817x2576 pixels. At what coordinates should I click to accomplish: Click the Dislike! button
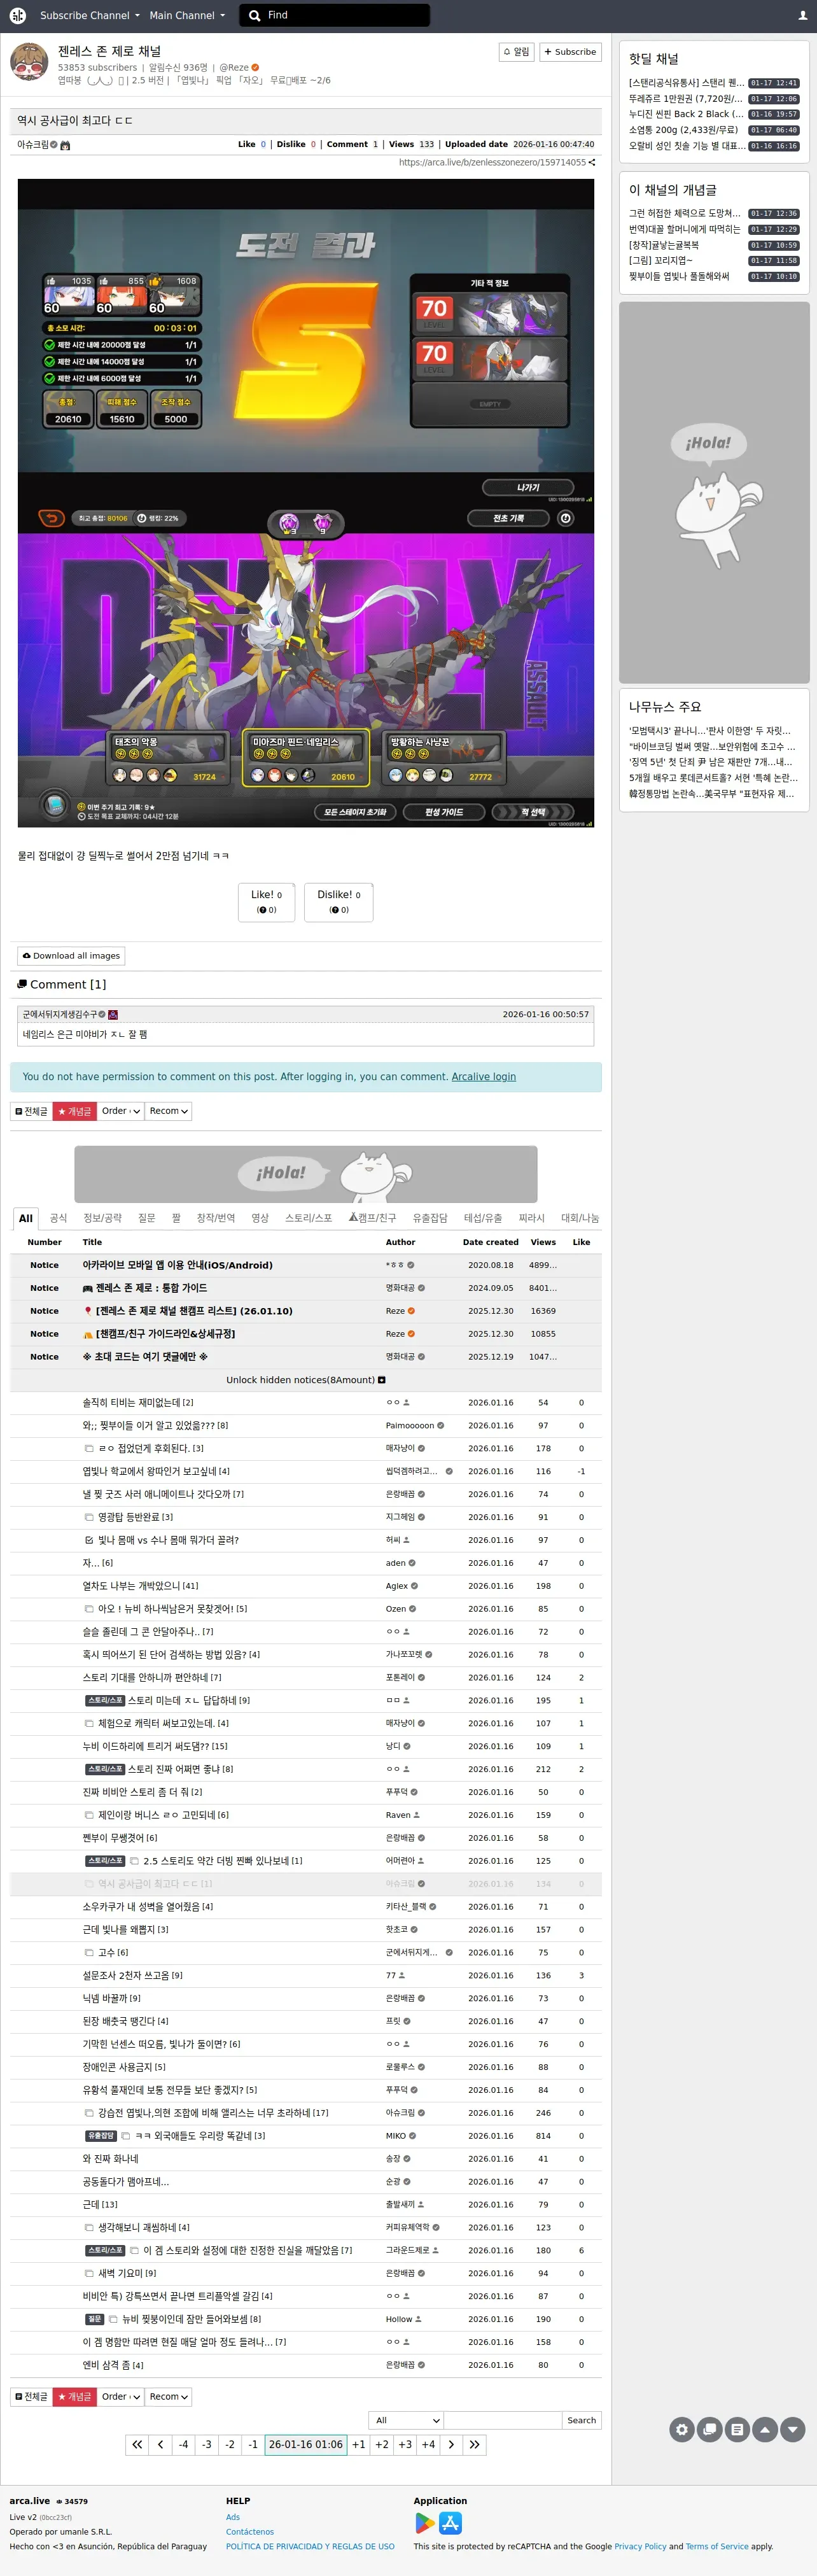[x=339, y=901]
